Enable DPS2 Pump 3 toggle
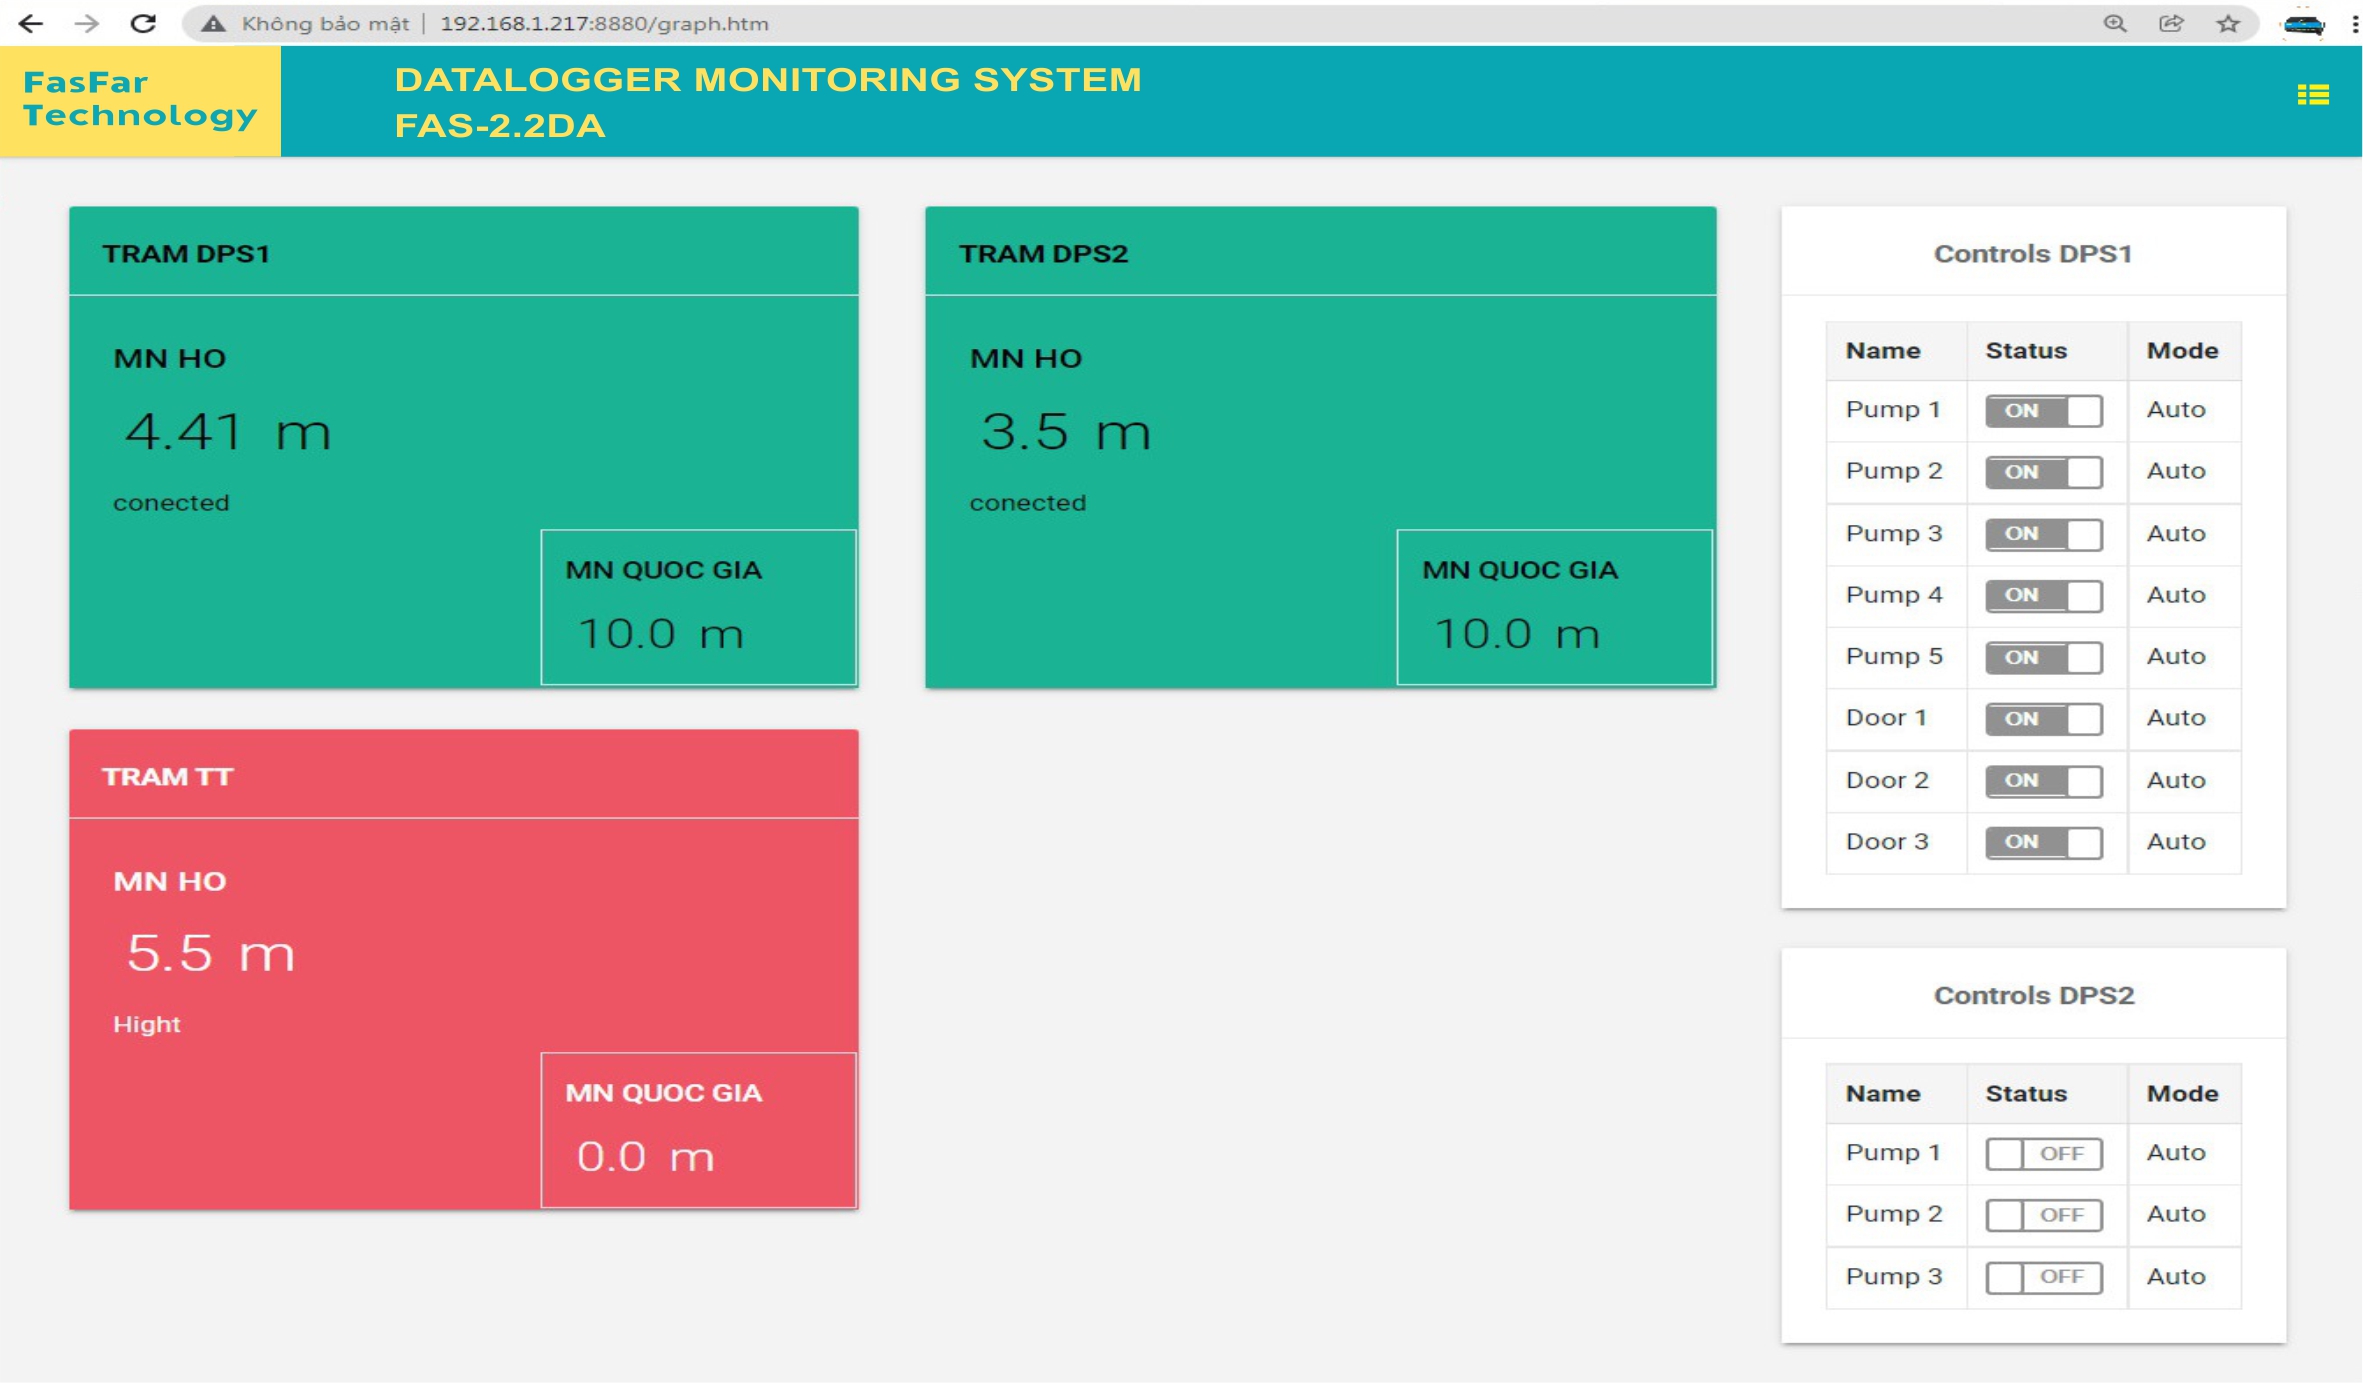Screen dimensions: 2363x1383 [x=2043, y=1277]
